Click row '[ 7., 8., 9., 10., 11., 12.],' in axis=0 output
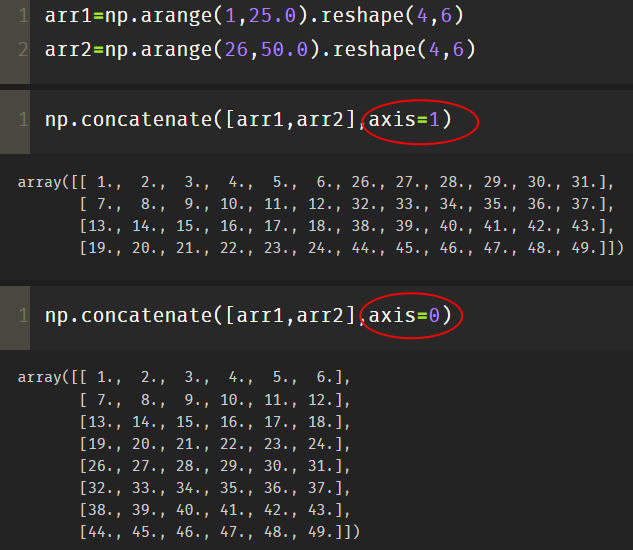The image size is (633, 550). (215, 400)
